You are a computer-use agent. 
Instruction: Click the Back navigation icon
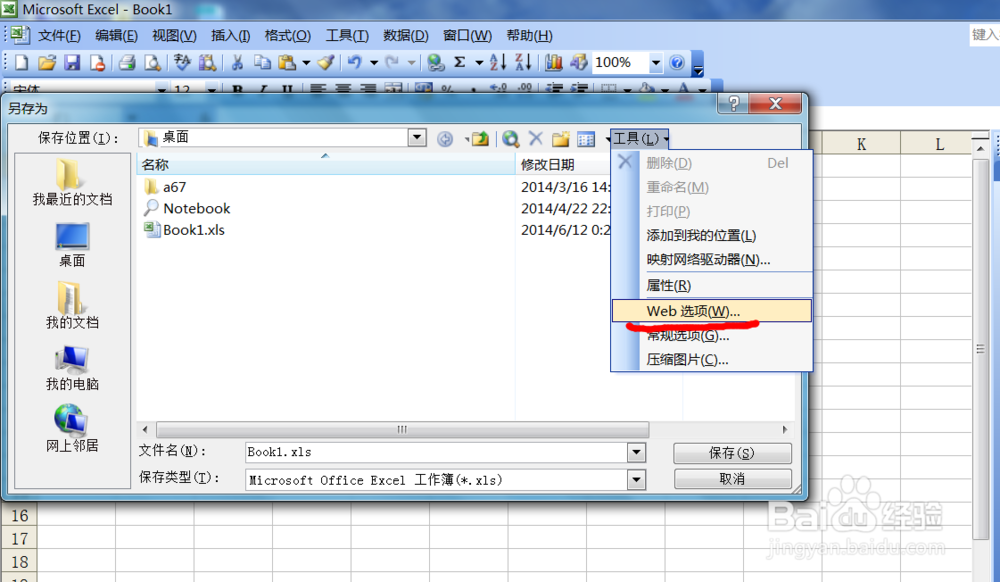(x=445, y=139)
